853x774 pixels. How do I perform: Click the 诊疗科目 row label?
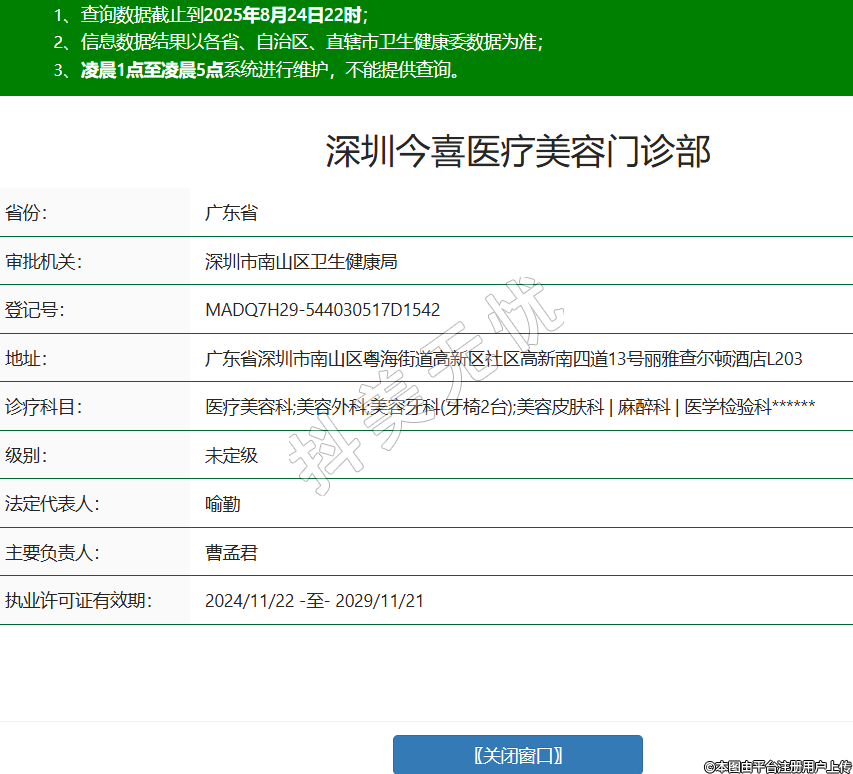[x=43, y=407]
